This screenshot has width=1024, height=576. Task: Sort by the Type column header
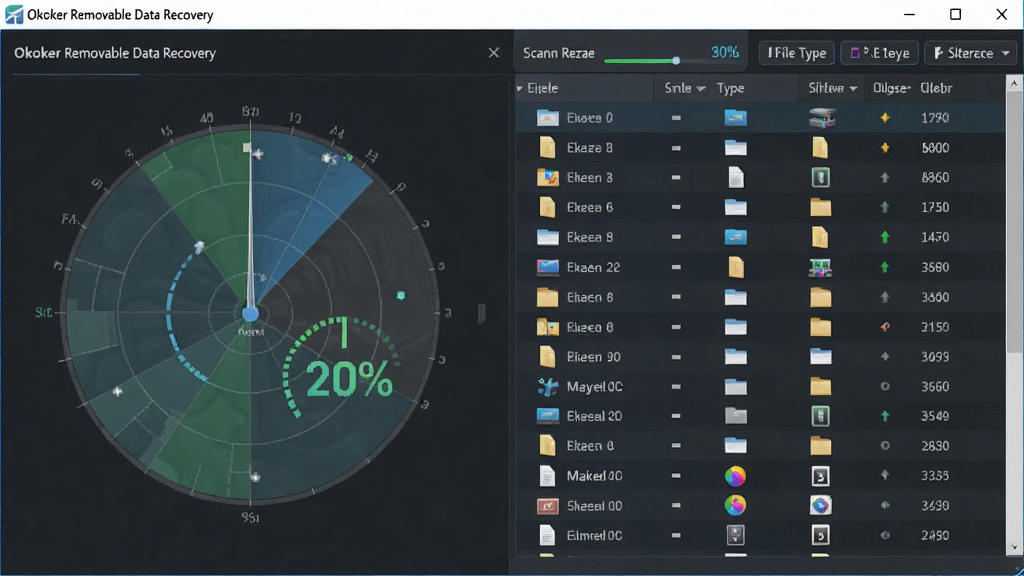tap(730, 88)
